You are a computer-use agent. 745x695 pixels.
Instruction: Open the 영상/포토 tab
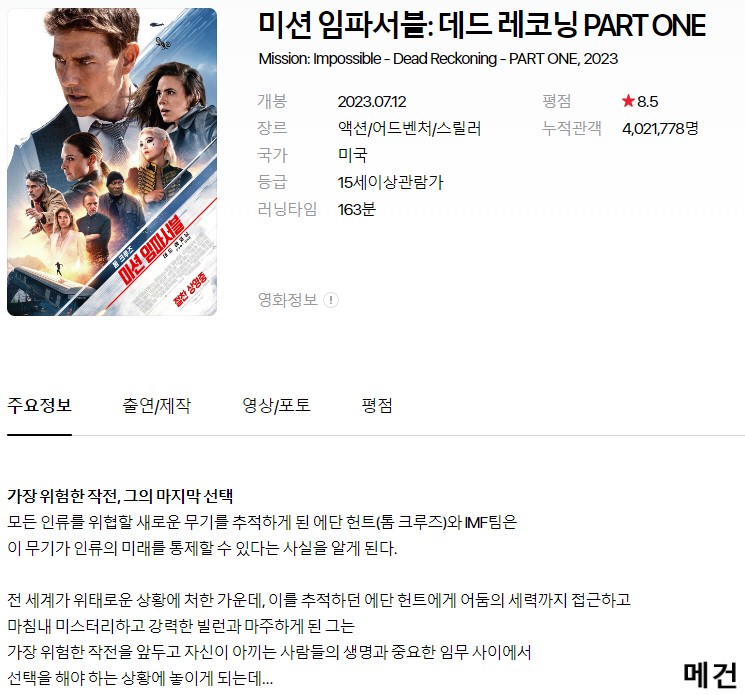pyautogui.click(x=277, y=405)
